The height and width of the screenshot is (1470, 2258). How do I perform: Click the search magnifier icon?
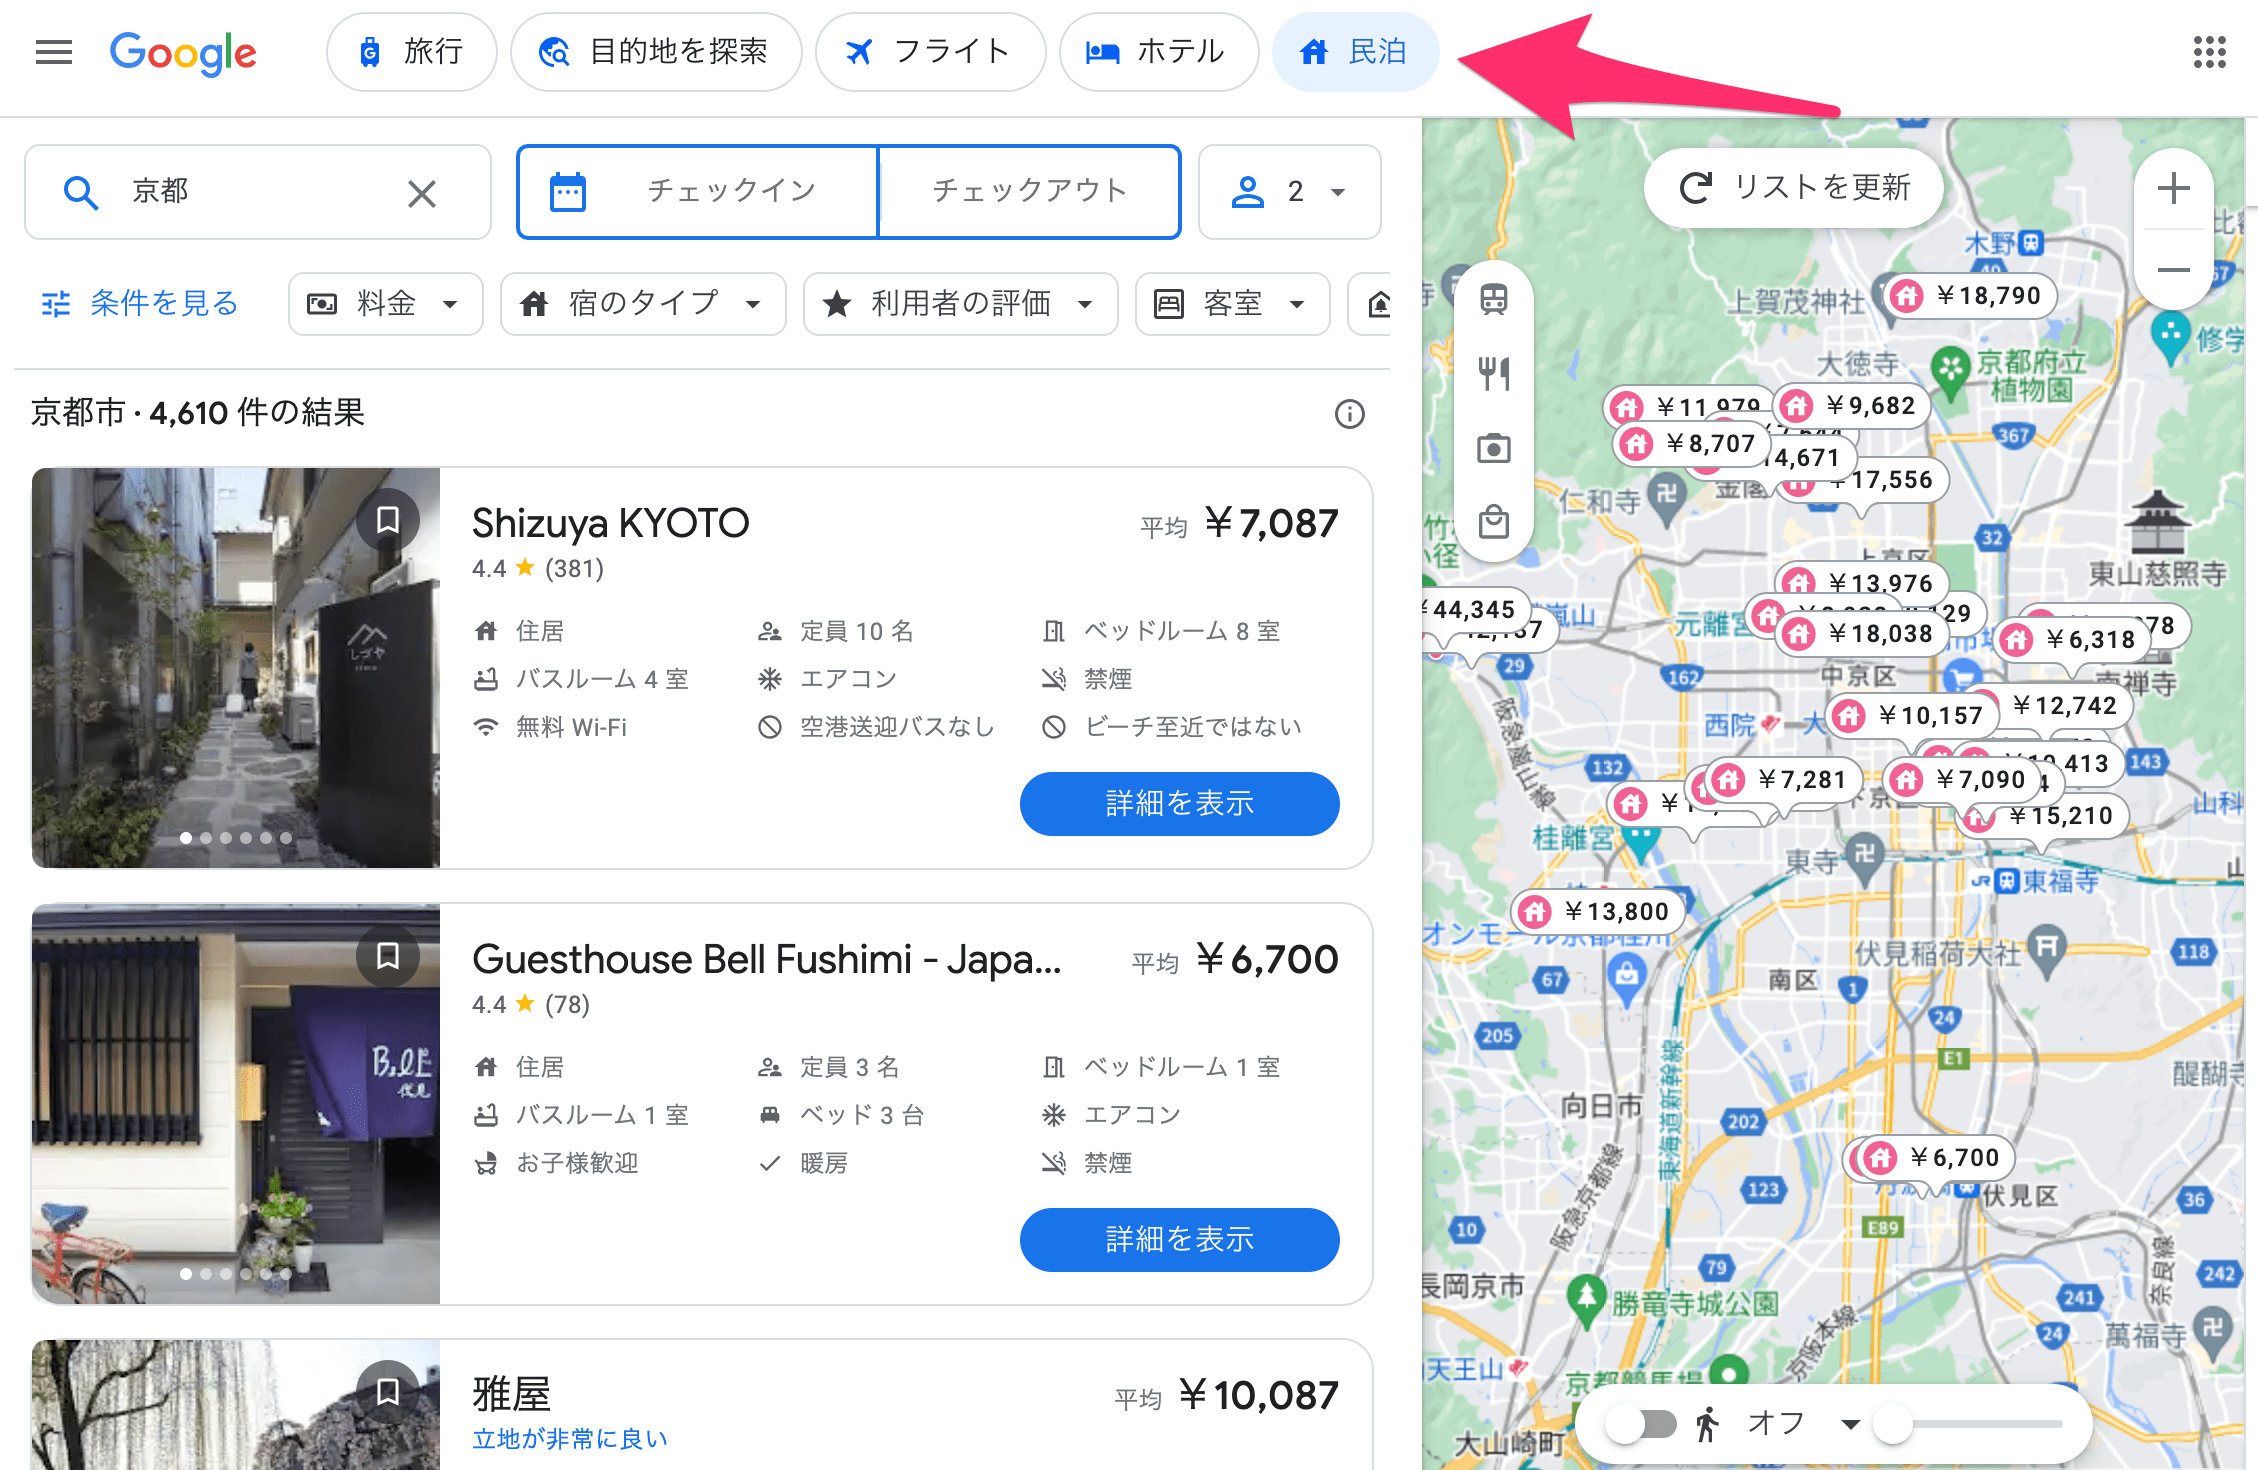[x=81, y=193]
